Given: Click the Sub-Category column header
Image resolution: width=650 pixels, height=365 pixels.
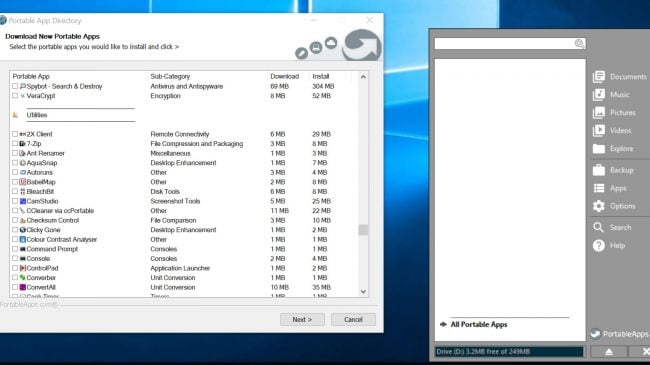Looking at the screenshot, I should click(x=170, y=76).
